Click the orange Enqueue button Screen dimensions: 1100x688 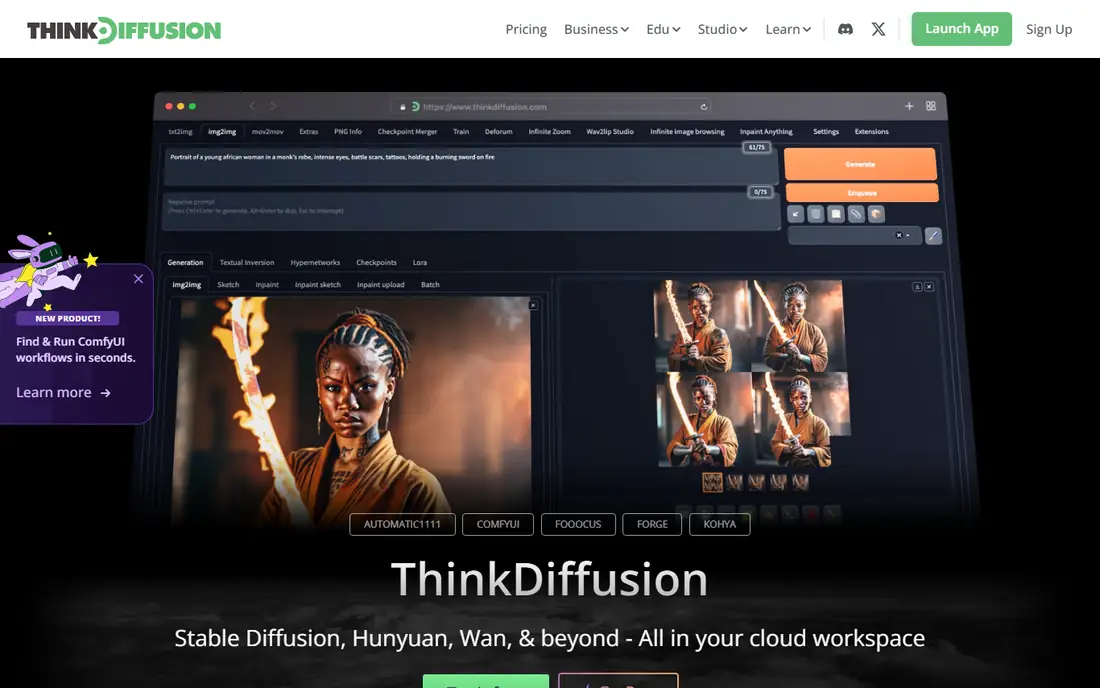tap(861, 193)
